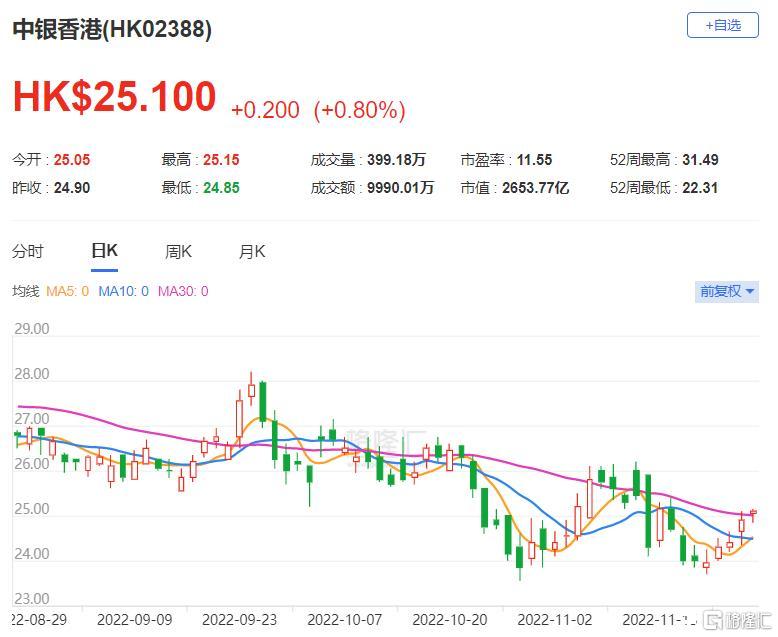Click the MA10 moving average label
778x637 pixels.
pos(124,291)
